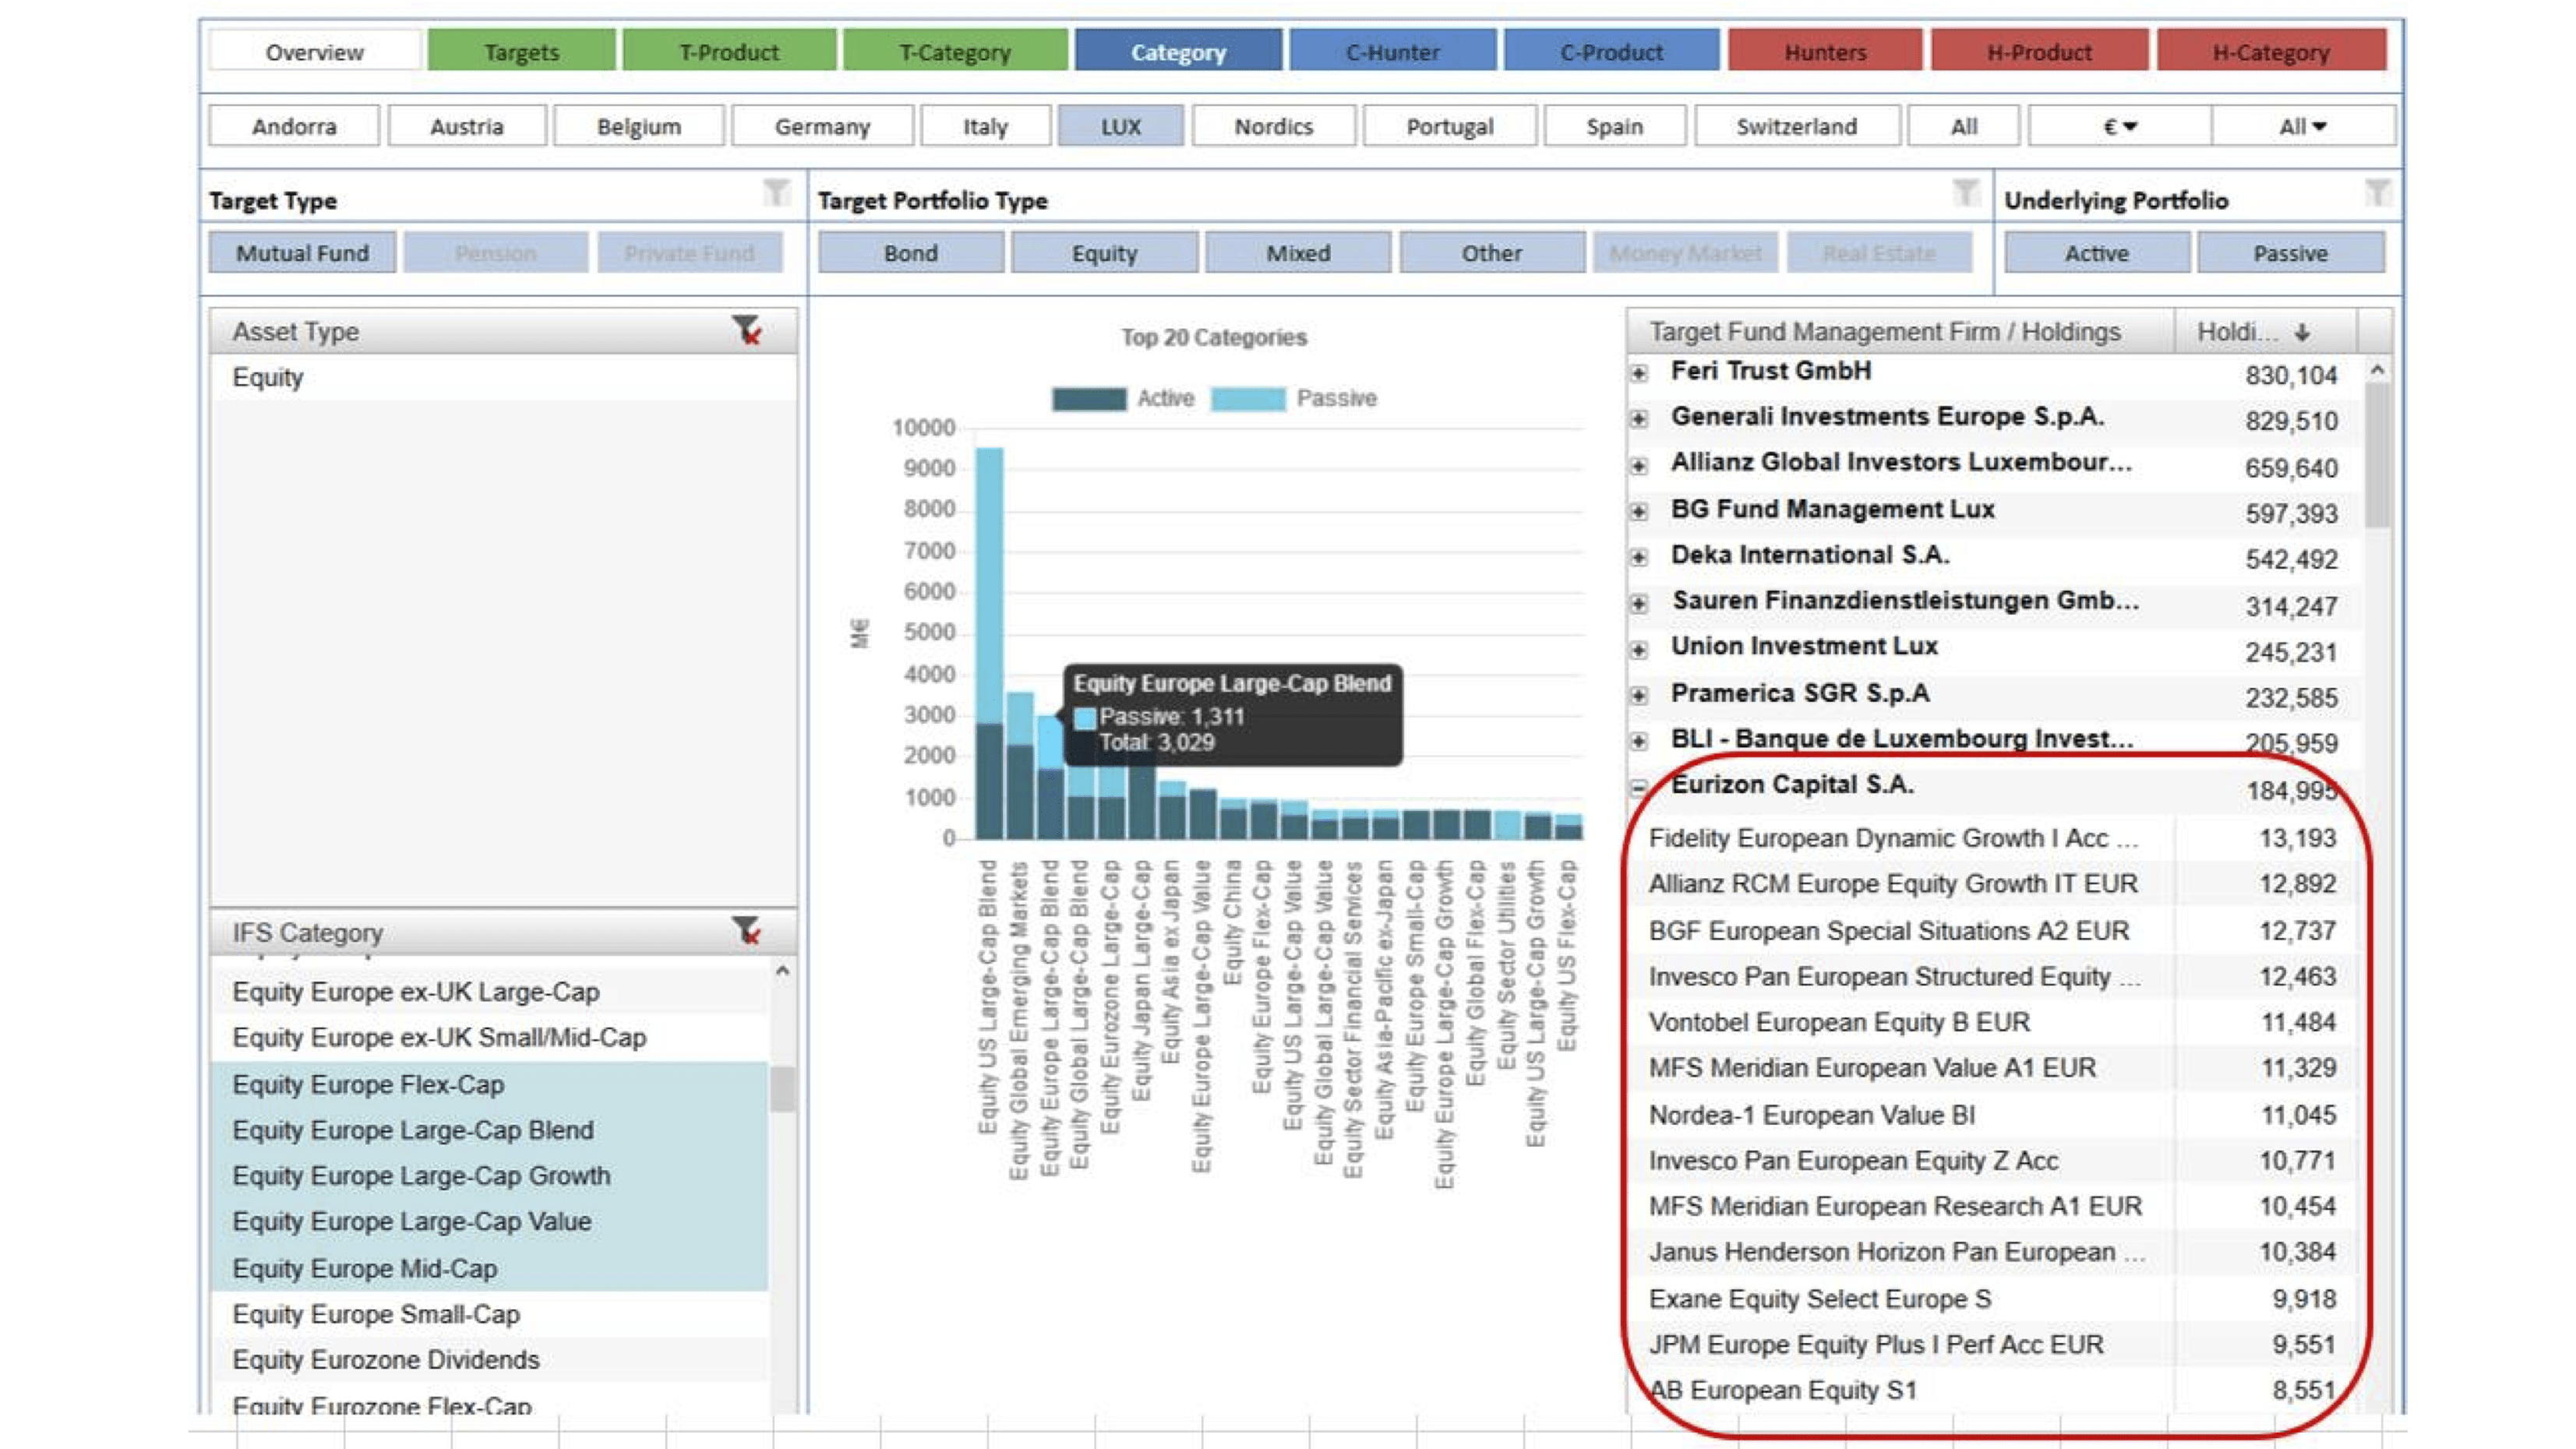Select Equity Europe Small-Cap category
Image resolution: width=2576 pixels, height=1449 pixels.
point(490,1314)
